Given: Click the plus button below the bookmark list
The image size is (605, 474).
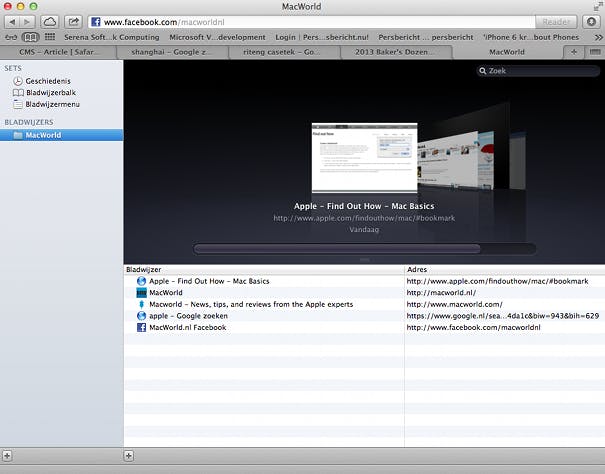Looking at the screenshot, I should (x=128, y=456).
